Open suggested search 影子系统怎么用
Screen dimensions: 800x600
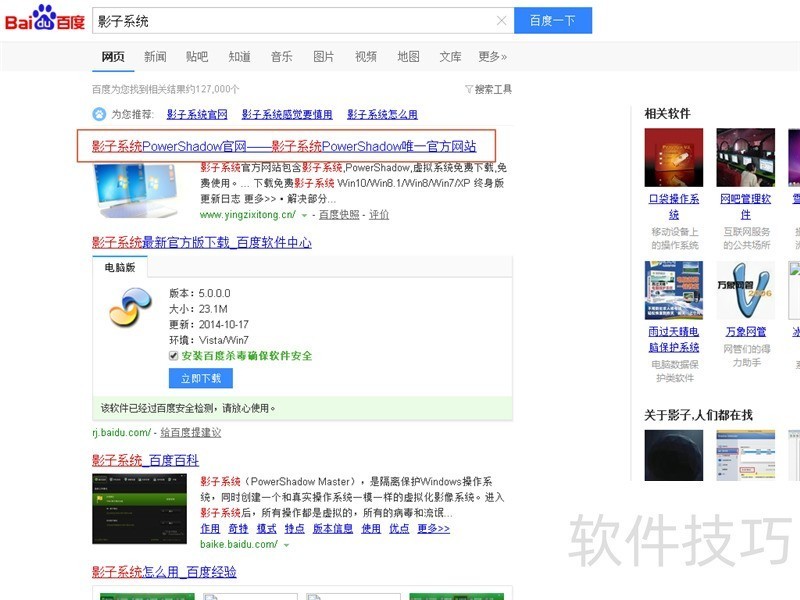click(382, 114)
